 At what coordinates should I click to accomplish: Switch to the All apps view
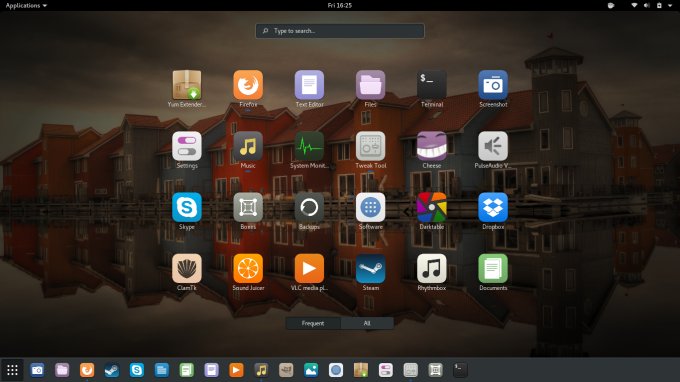(x=367, y=323)
